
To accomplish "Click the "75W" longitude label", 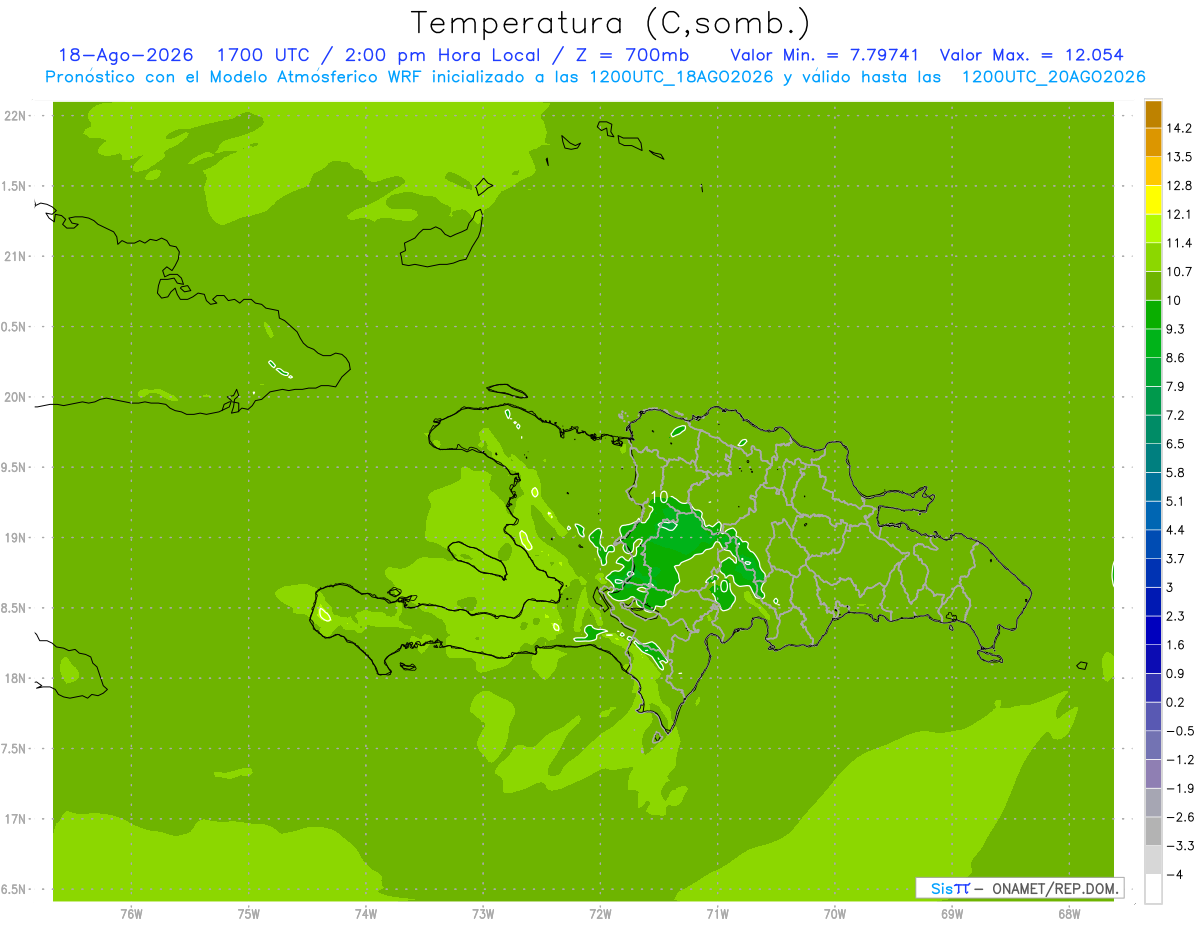I will (248, 914).
